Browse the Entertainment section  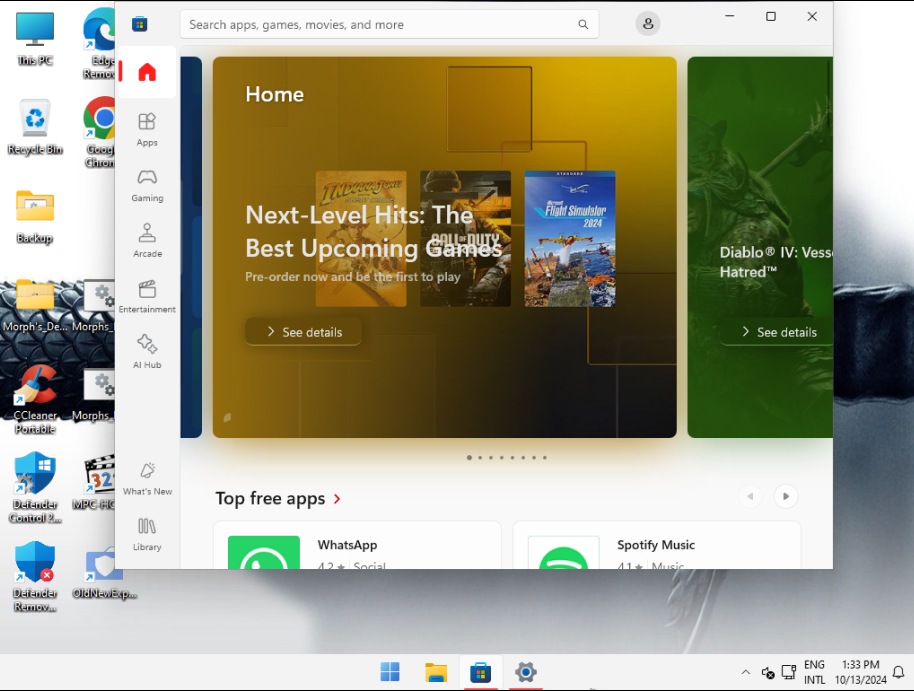click(x=147, y=296)
